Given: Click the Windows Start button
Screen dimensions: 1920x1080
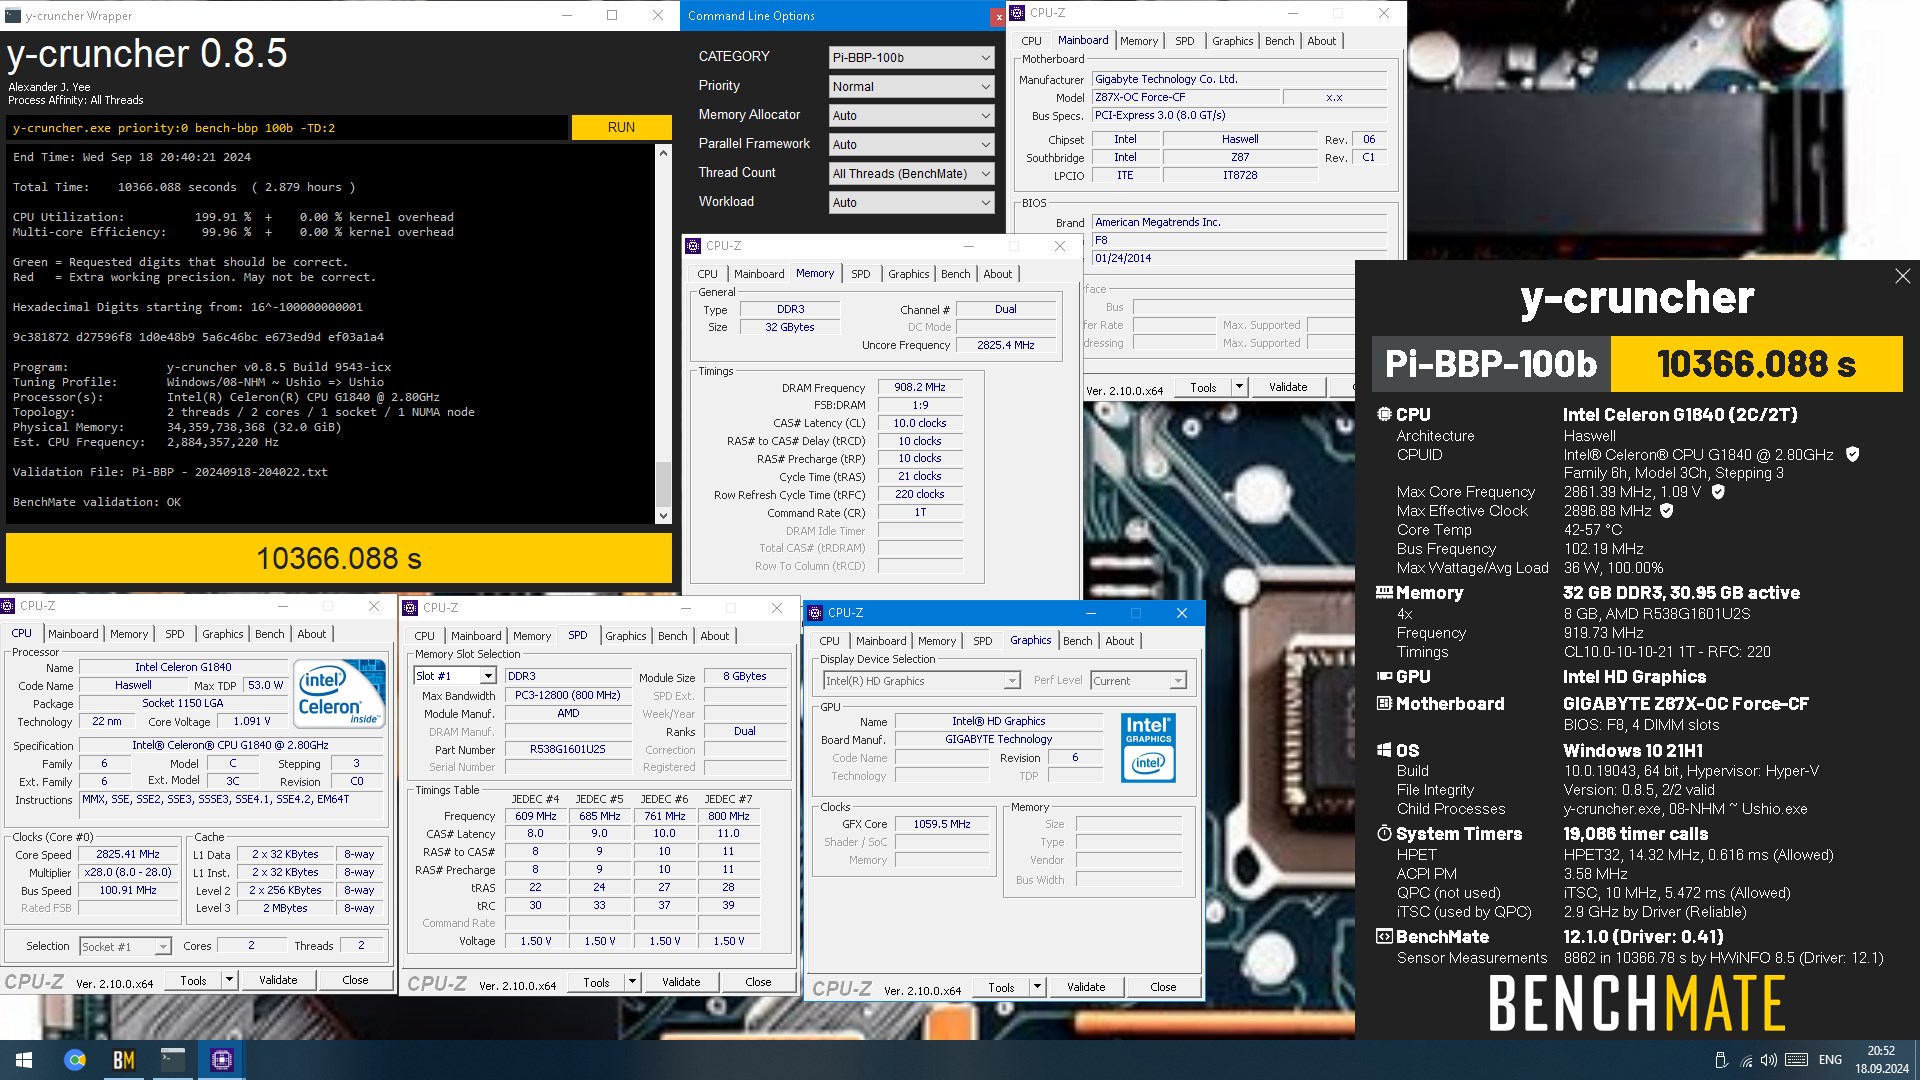Looking at the screenshot, I should point(24,1060).
